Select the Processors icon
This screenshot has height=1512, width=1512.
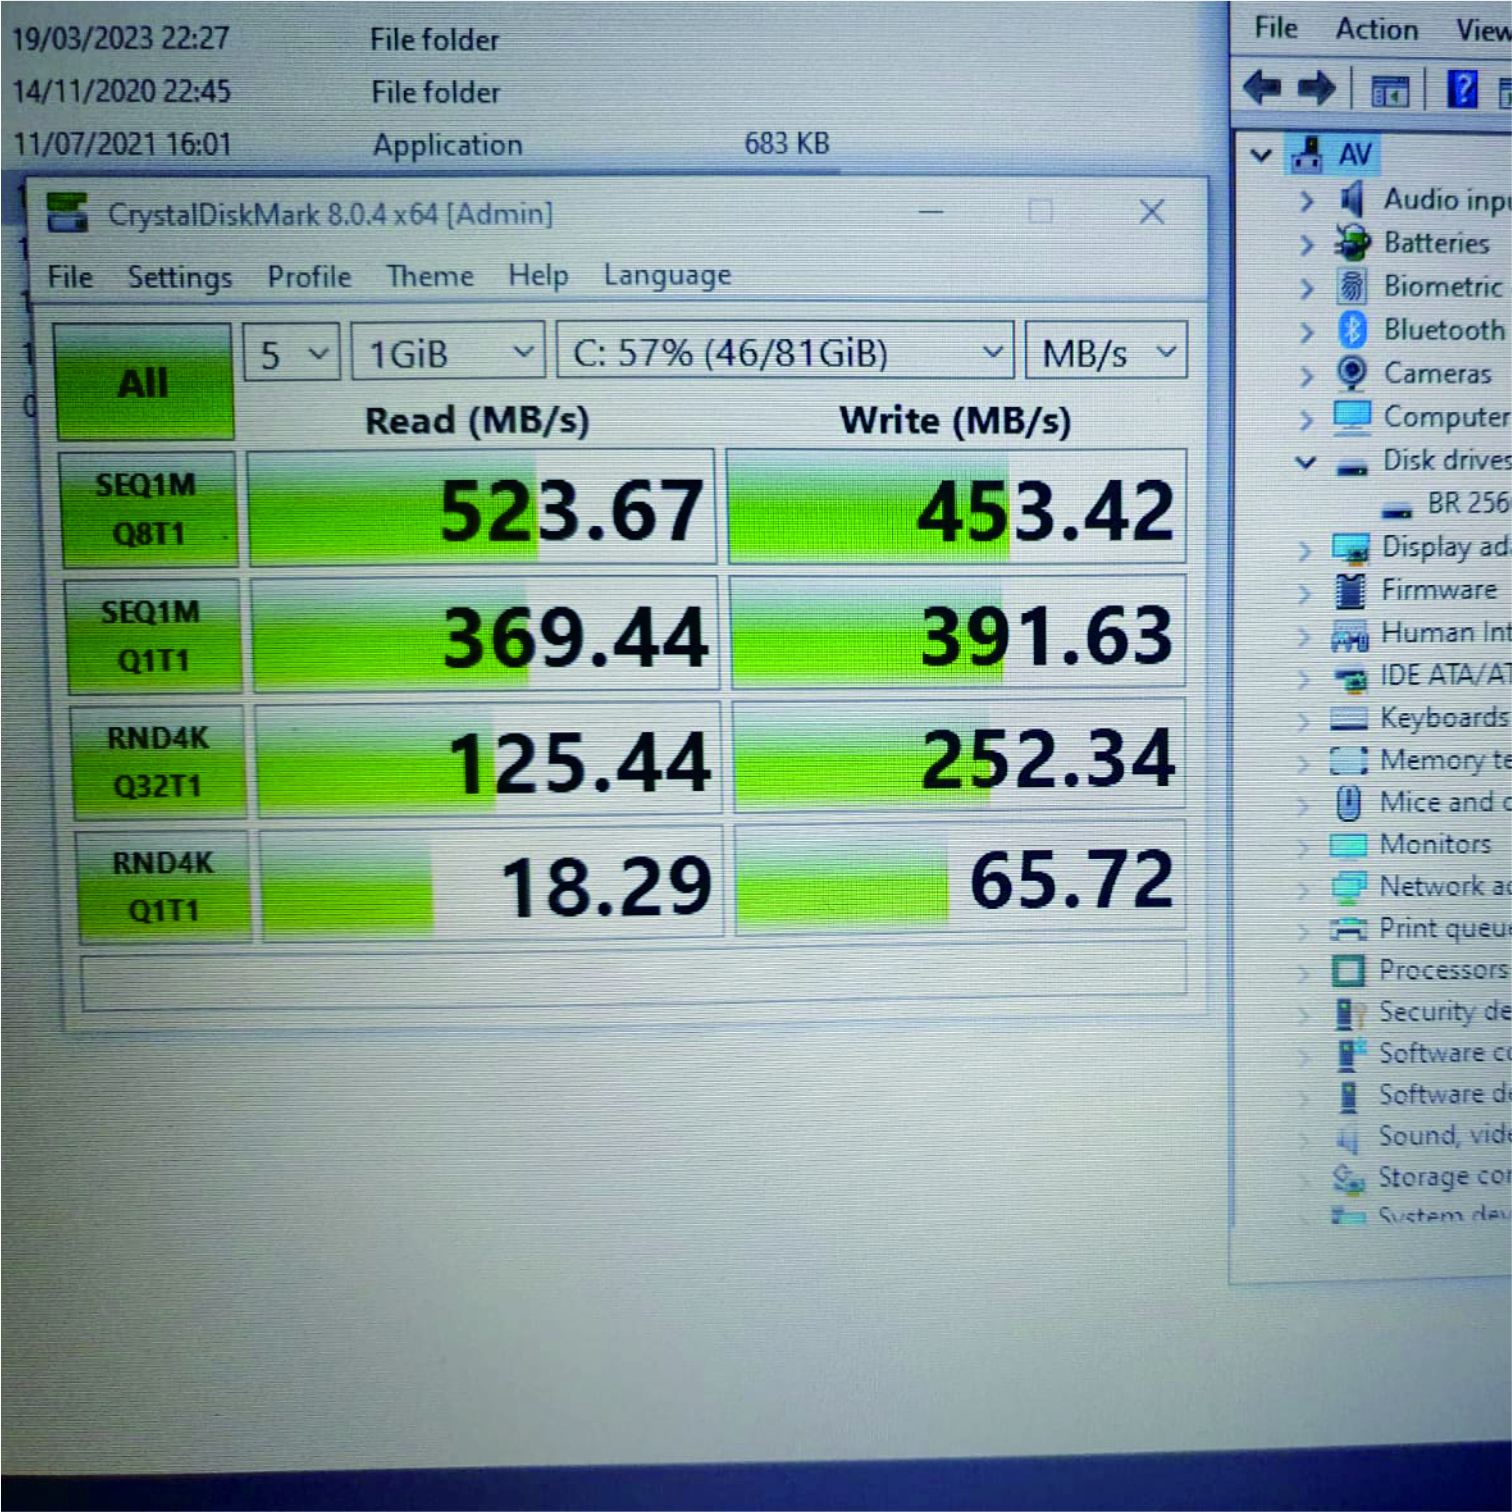(1348, 970)
